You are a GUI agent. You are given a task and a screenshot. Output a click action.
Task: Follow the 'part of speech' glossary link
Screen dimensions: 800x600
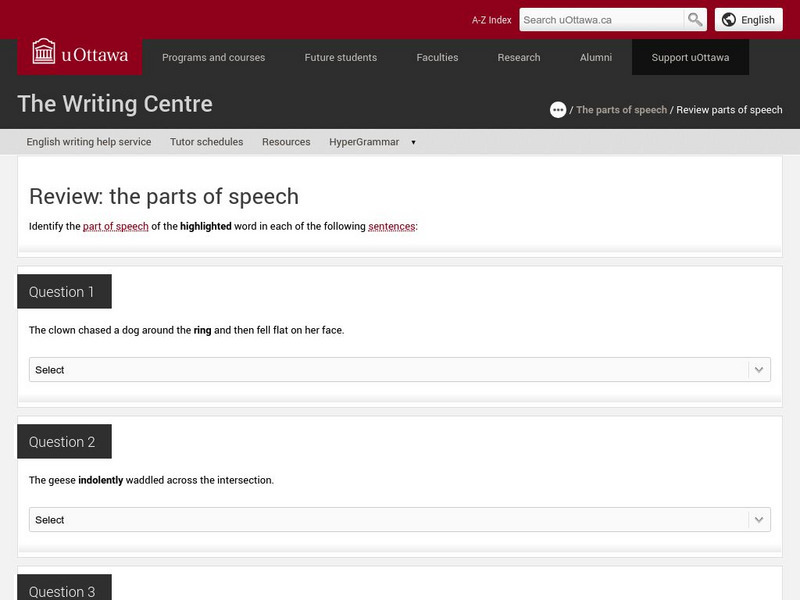click(x=116, y=226)
